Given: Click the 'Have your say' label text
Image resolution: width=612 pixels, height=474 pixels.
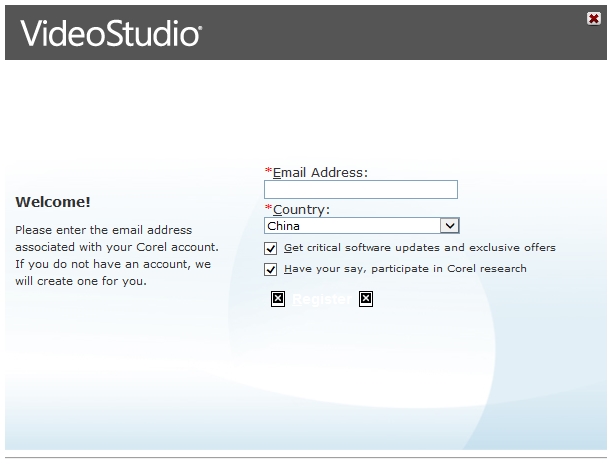Looking at the screenshot, I should coord(405,269).
